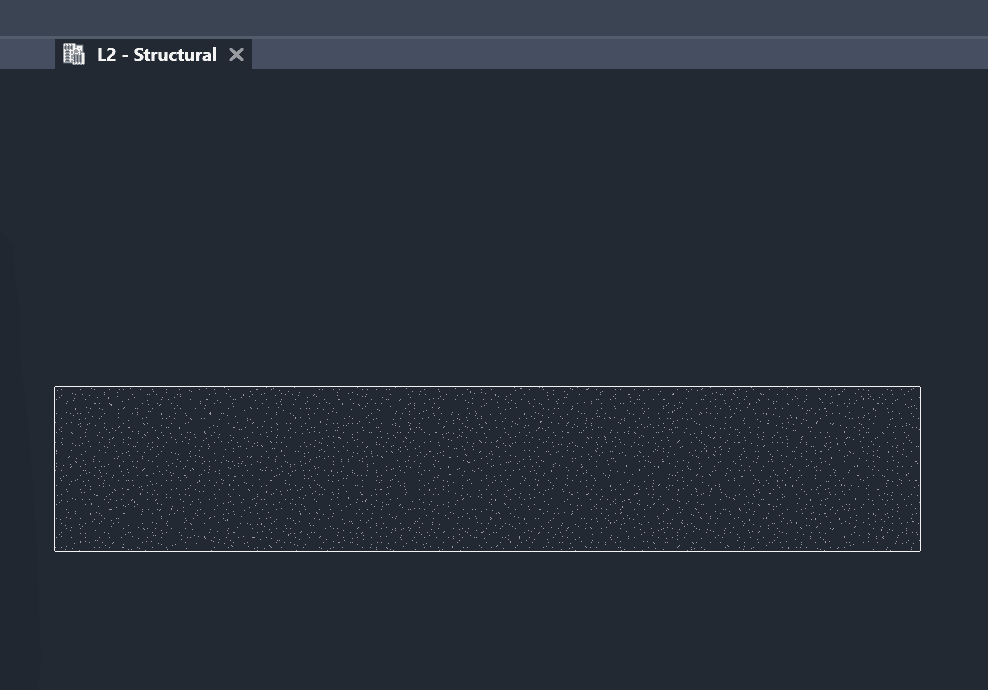Click empty tab strip left of the tab
The image size is (988, 690).
click(x=27, y=54)
